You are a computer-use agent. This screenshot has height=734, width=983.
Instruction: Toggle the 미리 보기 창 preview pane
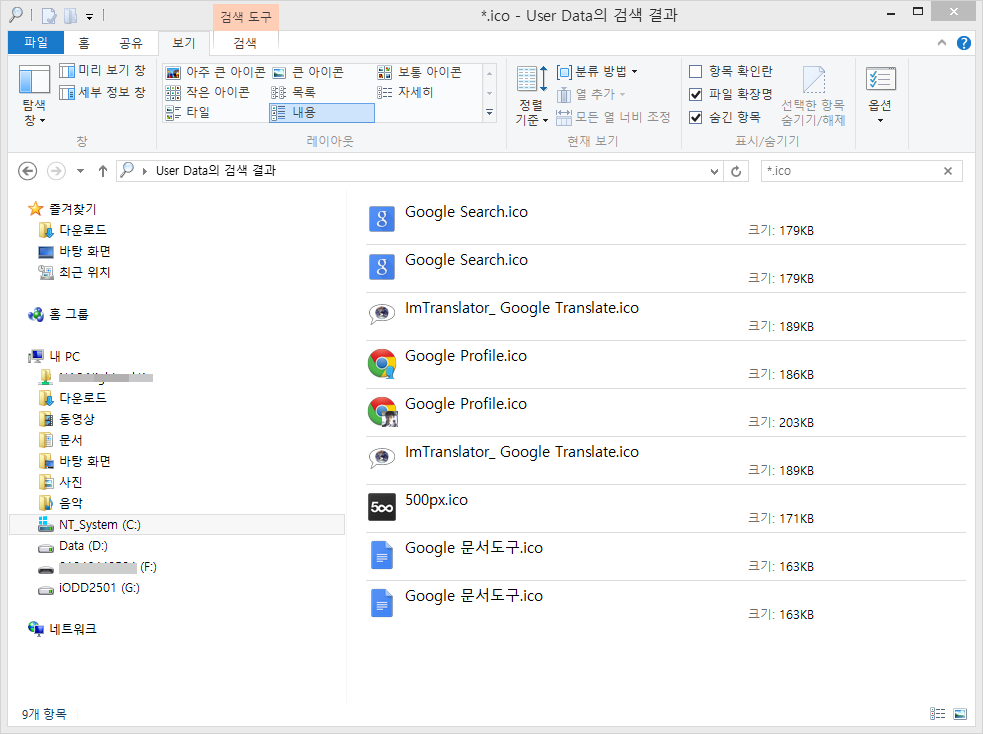point(103,70)
